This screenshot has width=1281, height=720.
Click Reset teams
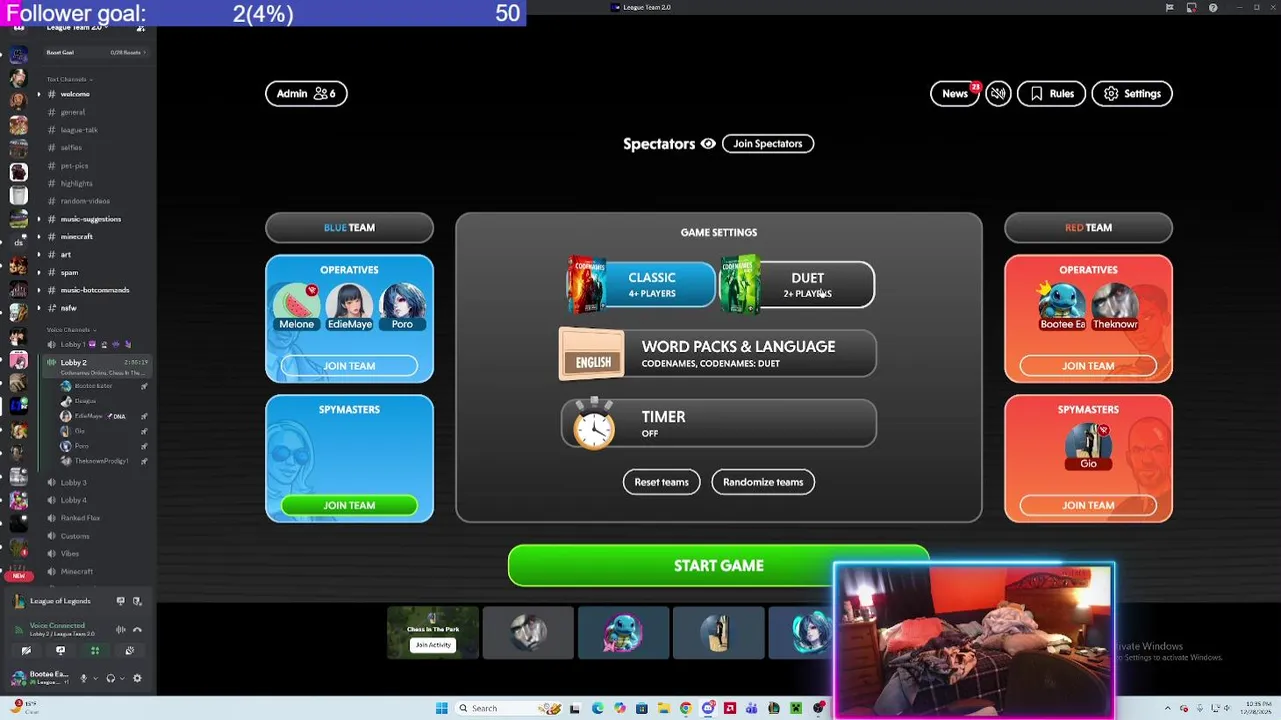[x=661, y=482]
